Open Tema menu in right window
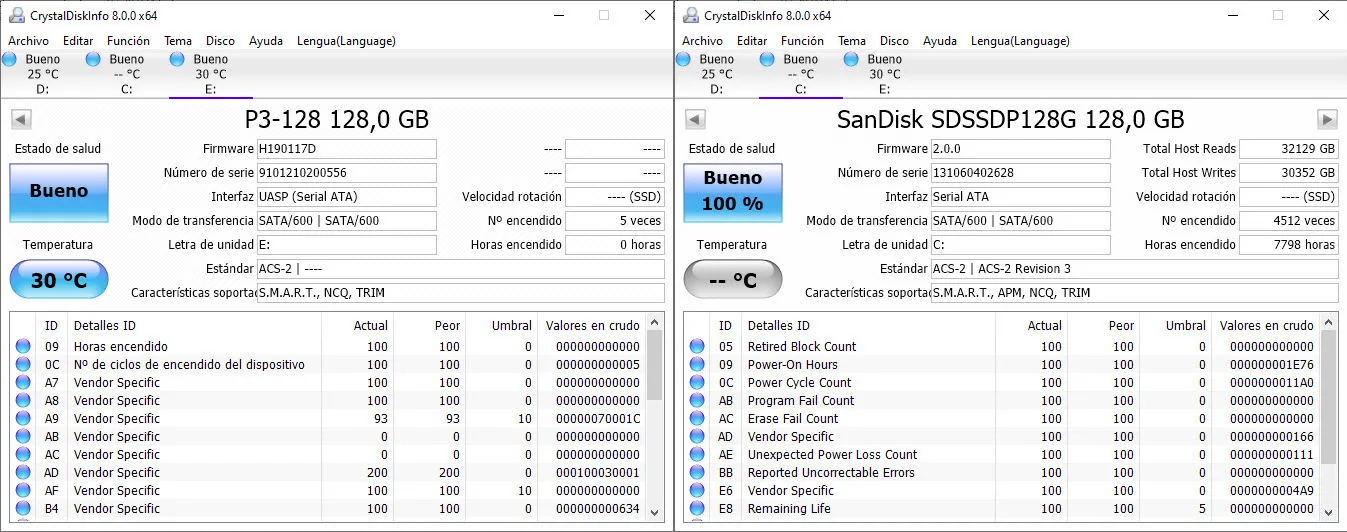The height and width of the screenshot is (532, 1347). click(x=852, y=41)
